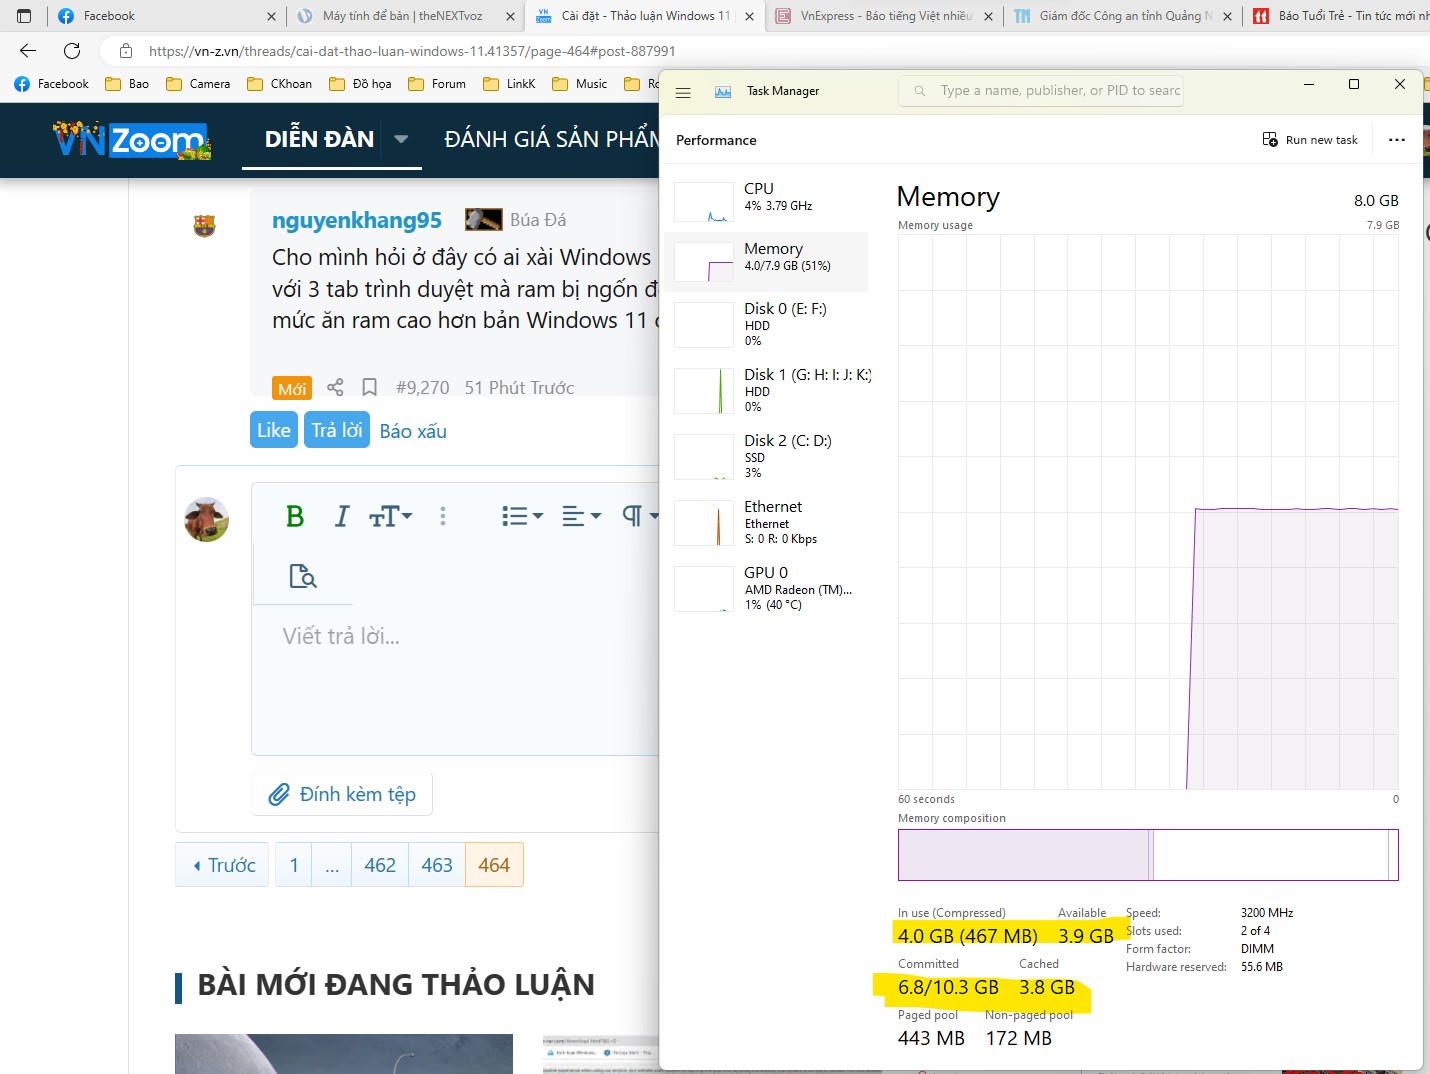
Task: Switch to VnExpress browser tab
Action: (x=884, y=16)
